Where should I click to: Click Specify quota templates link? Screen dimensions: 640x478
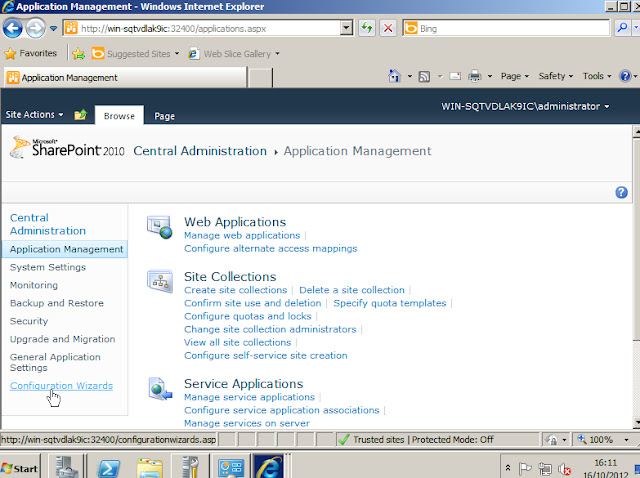pos(390,303)
